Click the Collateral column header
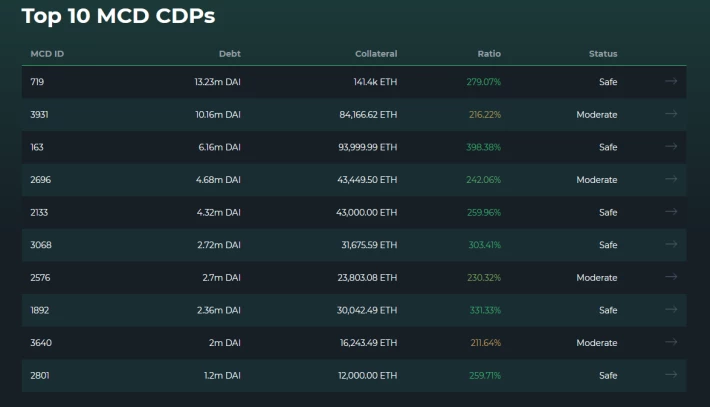Screen dimensions: 710x407 (376, 54)
